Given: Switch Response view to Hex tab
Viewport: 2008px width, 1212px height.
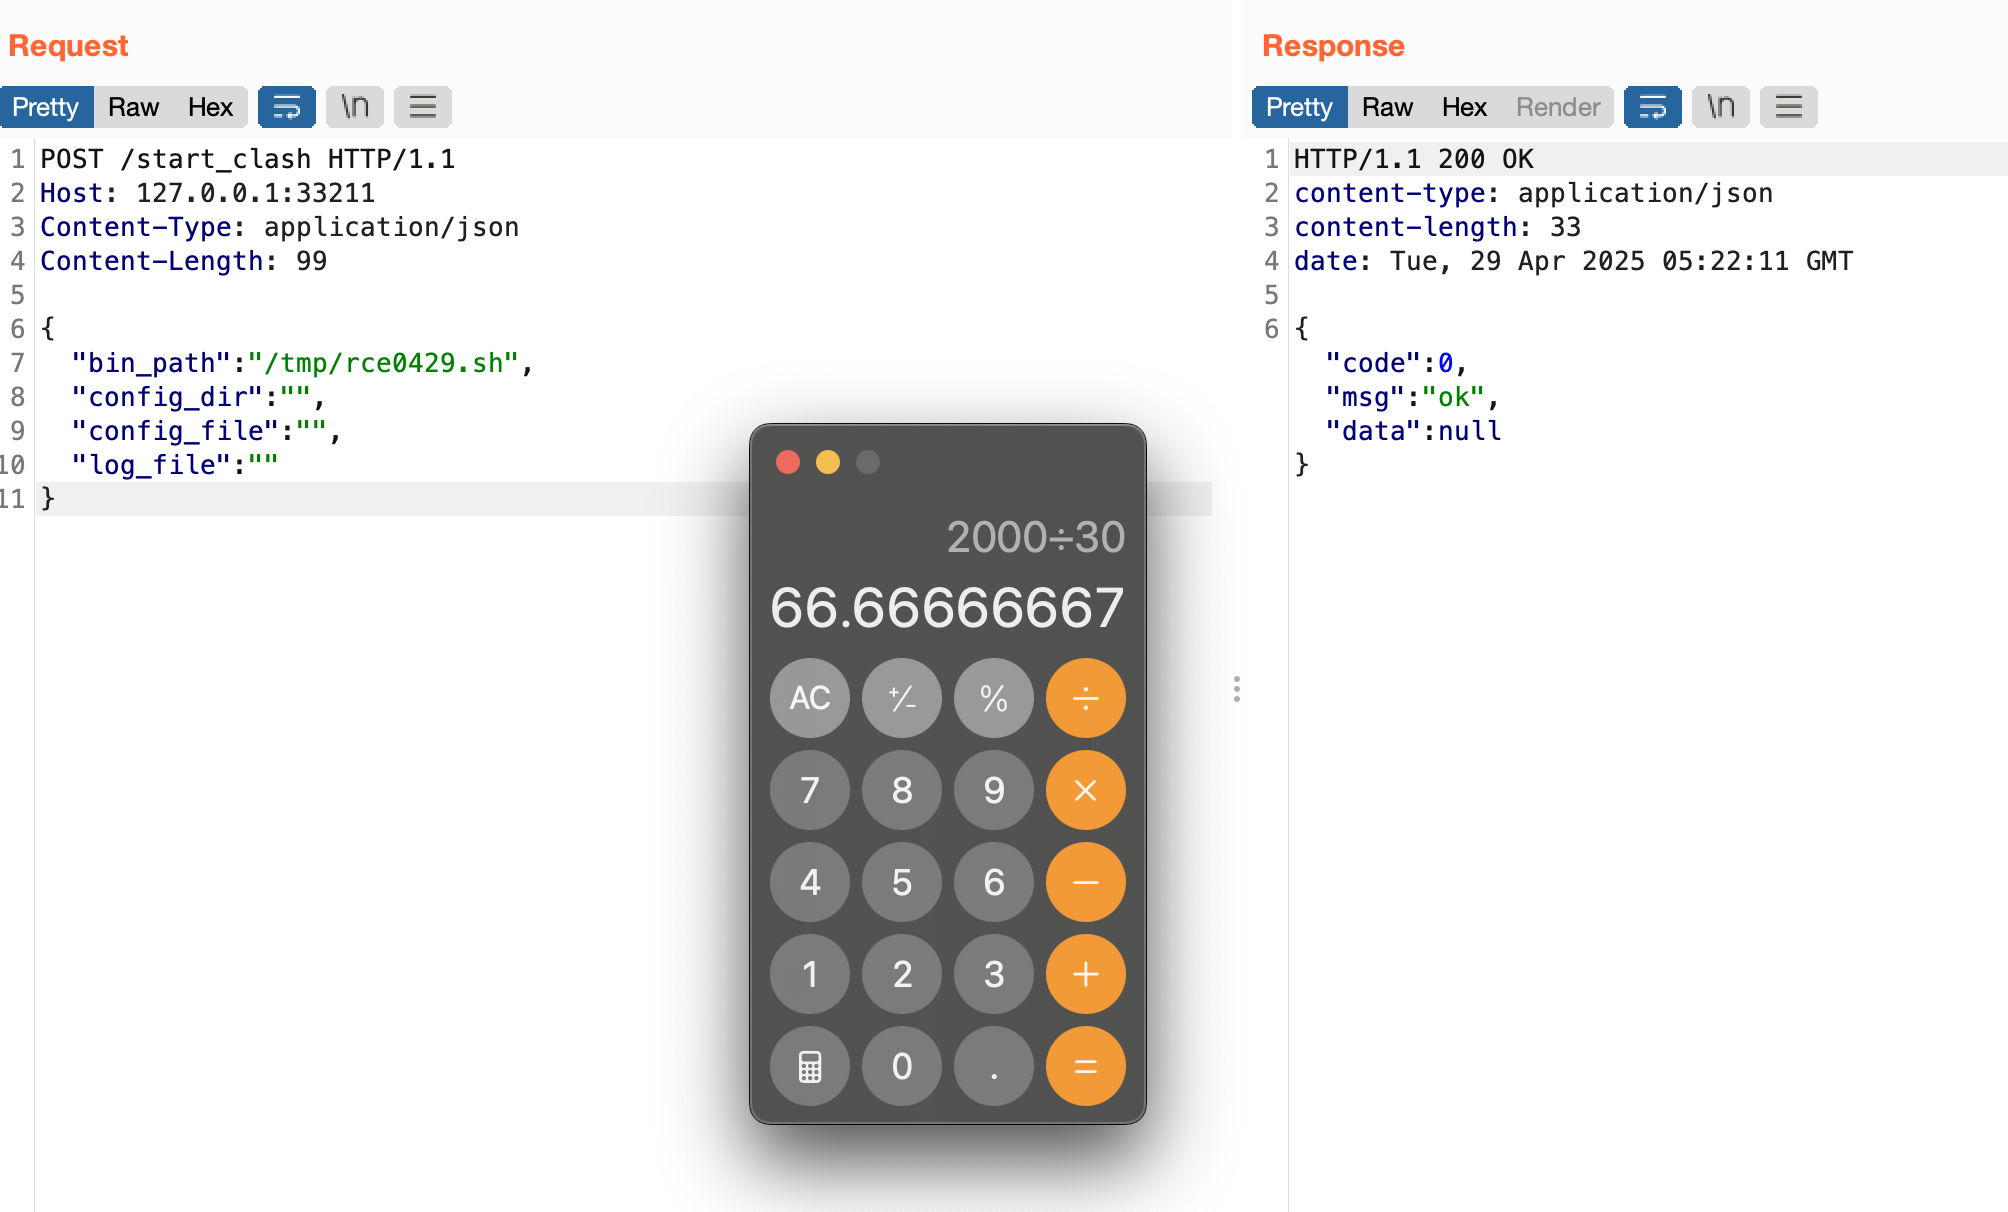Looking at the screenshot, I should click(1464, 107).
